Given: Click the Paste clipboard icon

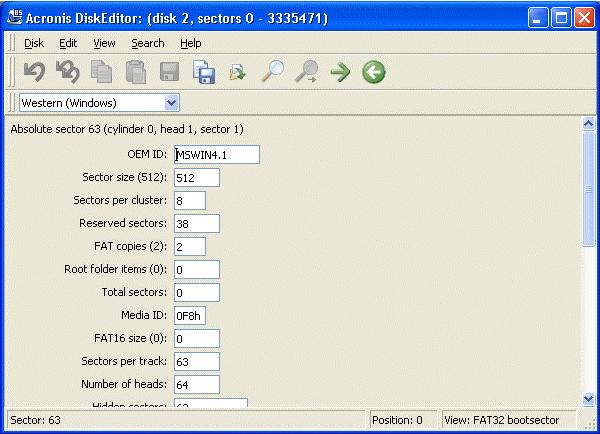Looking at the screenshot, I should (x=136, y=72).
